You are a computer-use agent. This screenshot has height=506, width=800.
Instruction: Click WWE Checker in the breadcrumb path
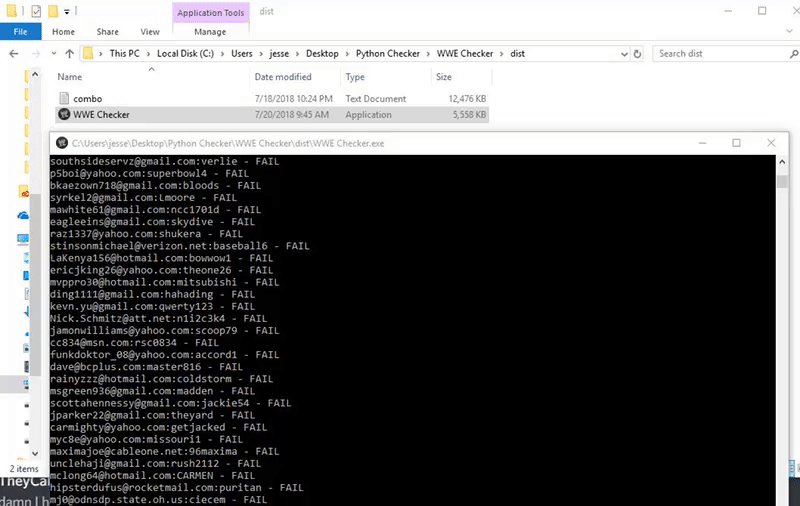coord(465,54)
